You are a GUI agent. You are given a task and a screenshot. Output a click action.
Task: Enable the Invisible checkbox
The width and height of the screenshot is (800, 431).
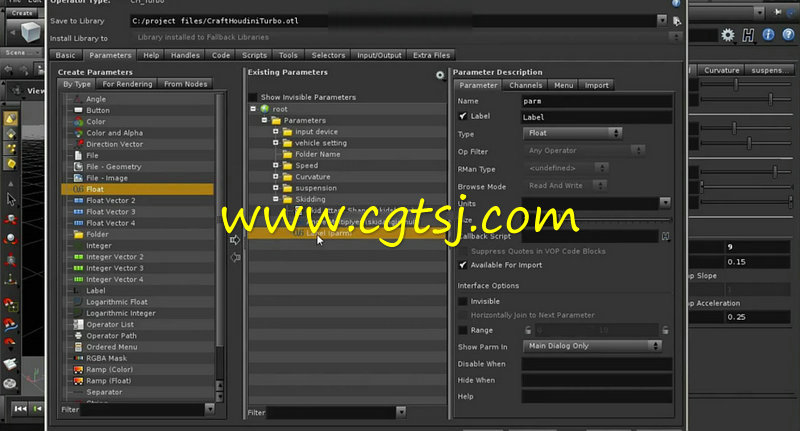(463, 301)
